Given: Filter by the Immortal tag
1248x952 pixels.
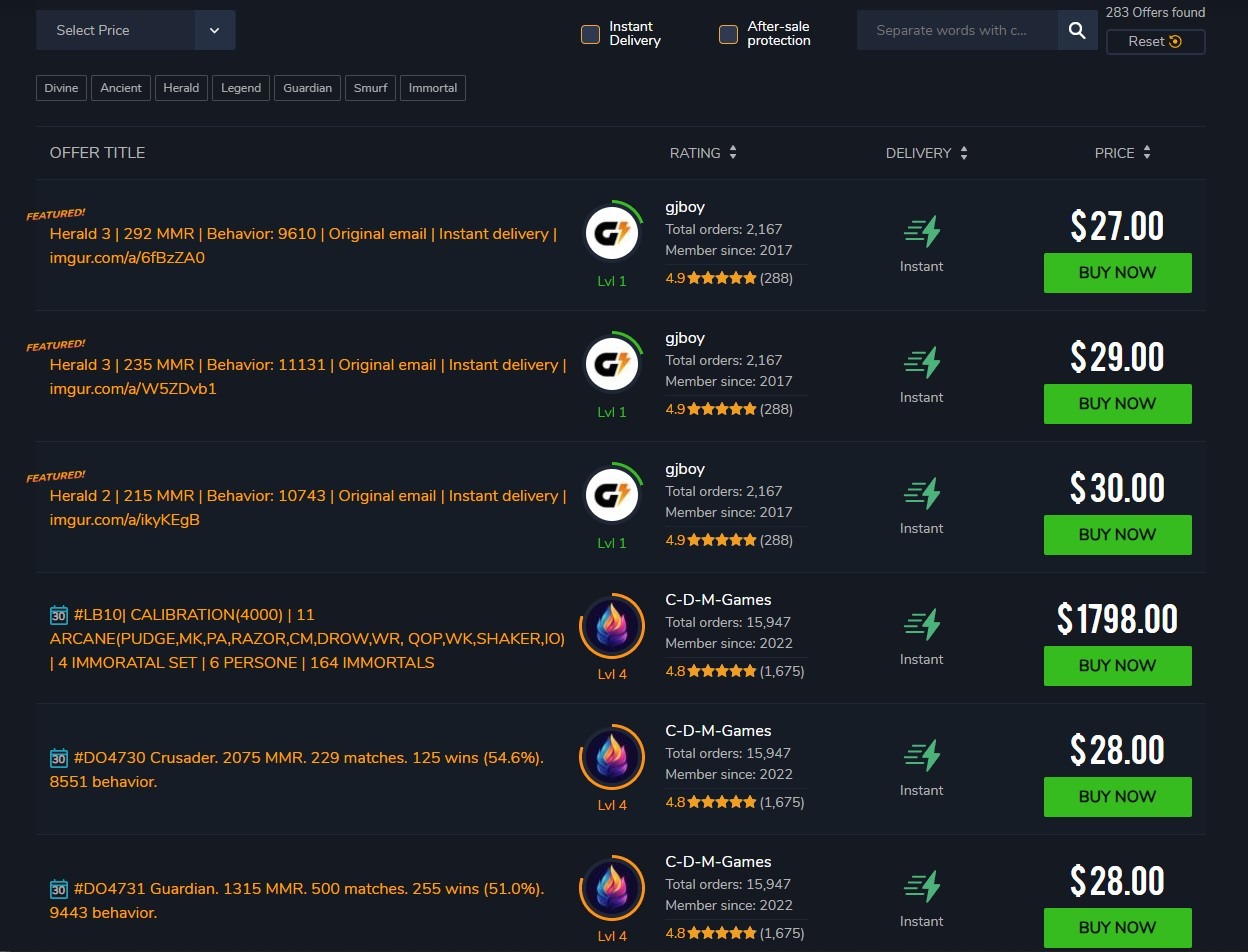Looking at the screenshot, I should coord(433,88).
